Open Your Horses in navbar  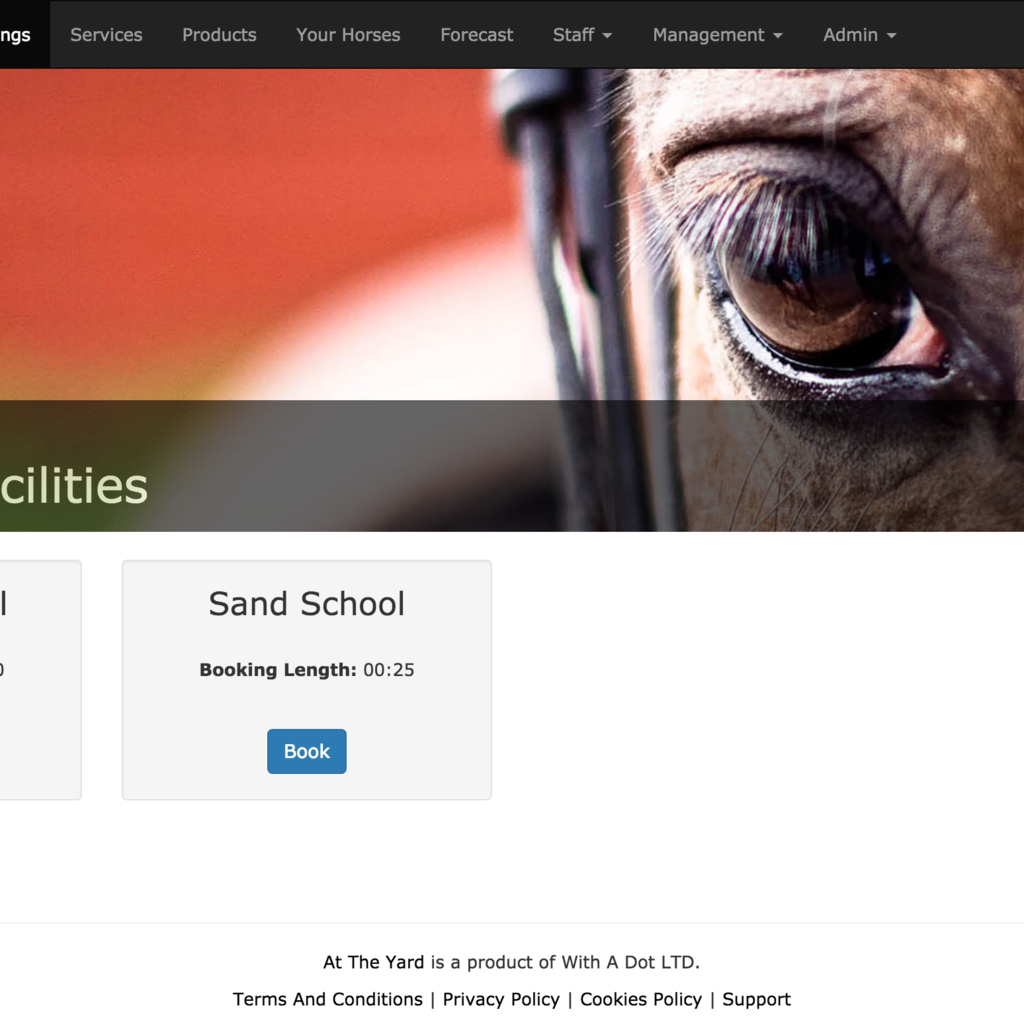(x=348, y=35)
